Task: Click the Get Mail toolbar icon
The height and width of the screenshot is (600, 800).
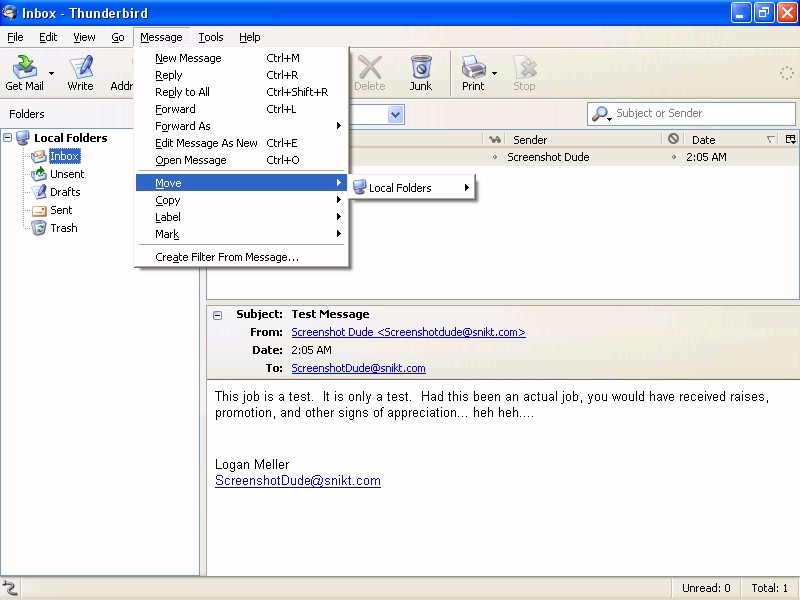Action: [24, 72]
